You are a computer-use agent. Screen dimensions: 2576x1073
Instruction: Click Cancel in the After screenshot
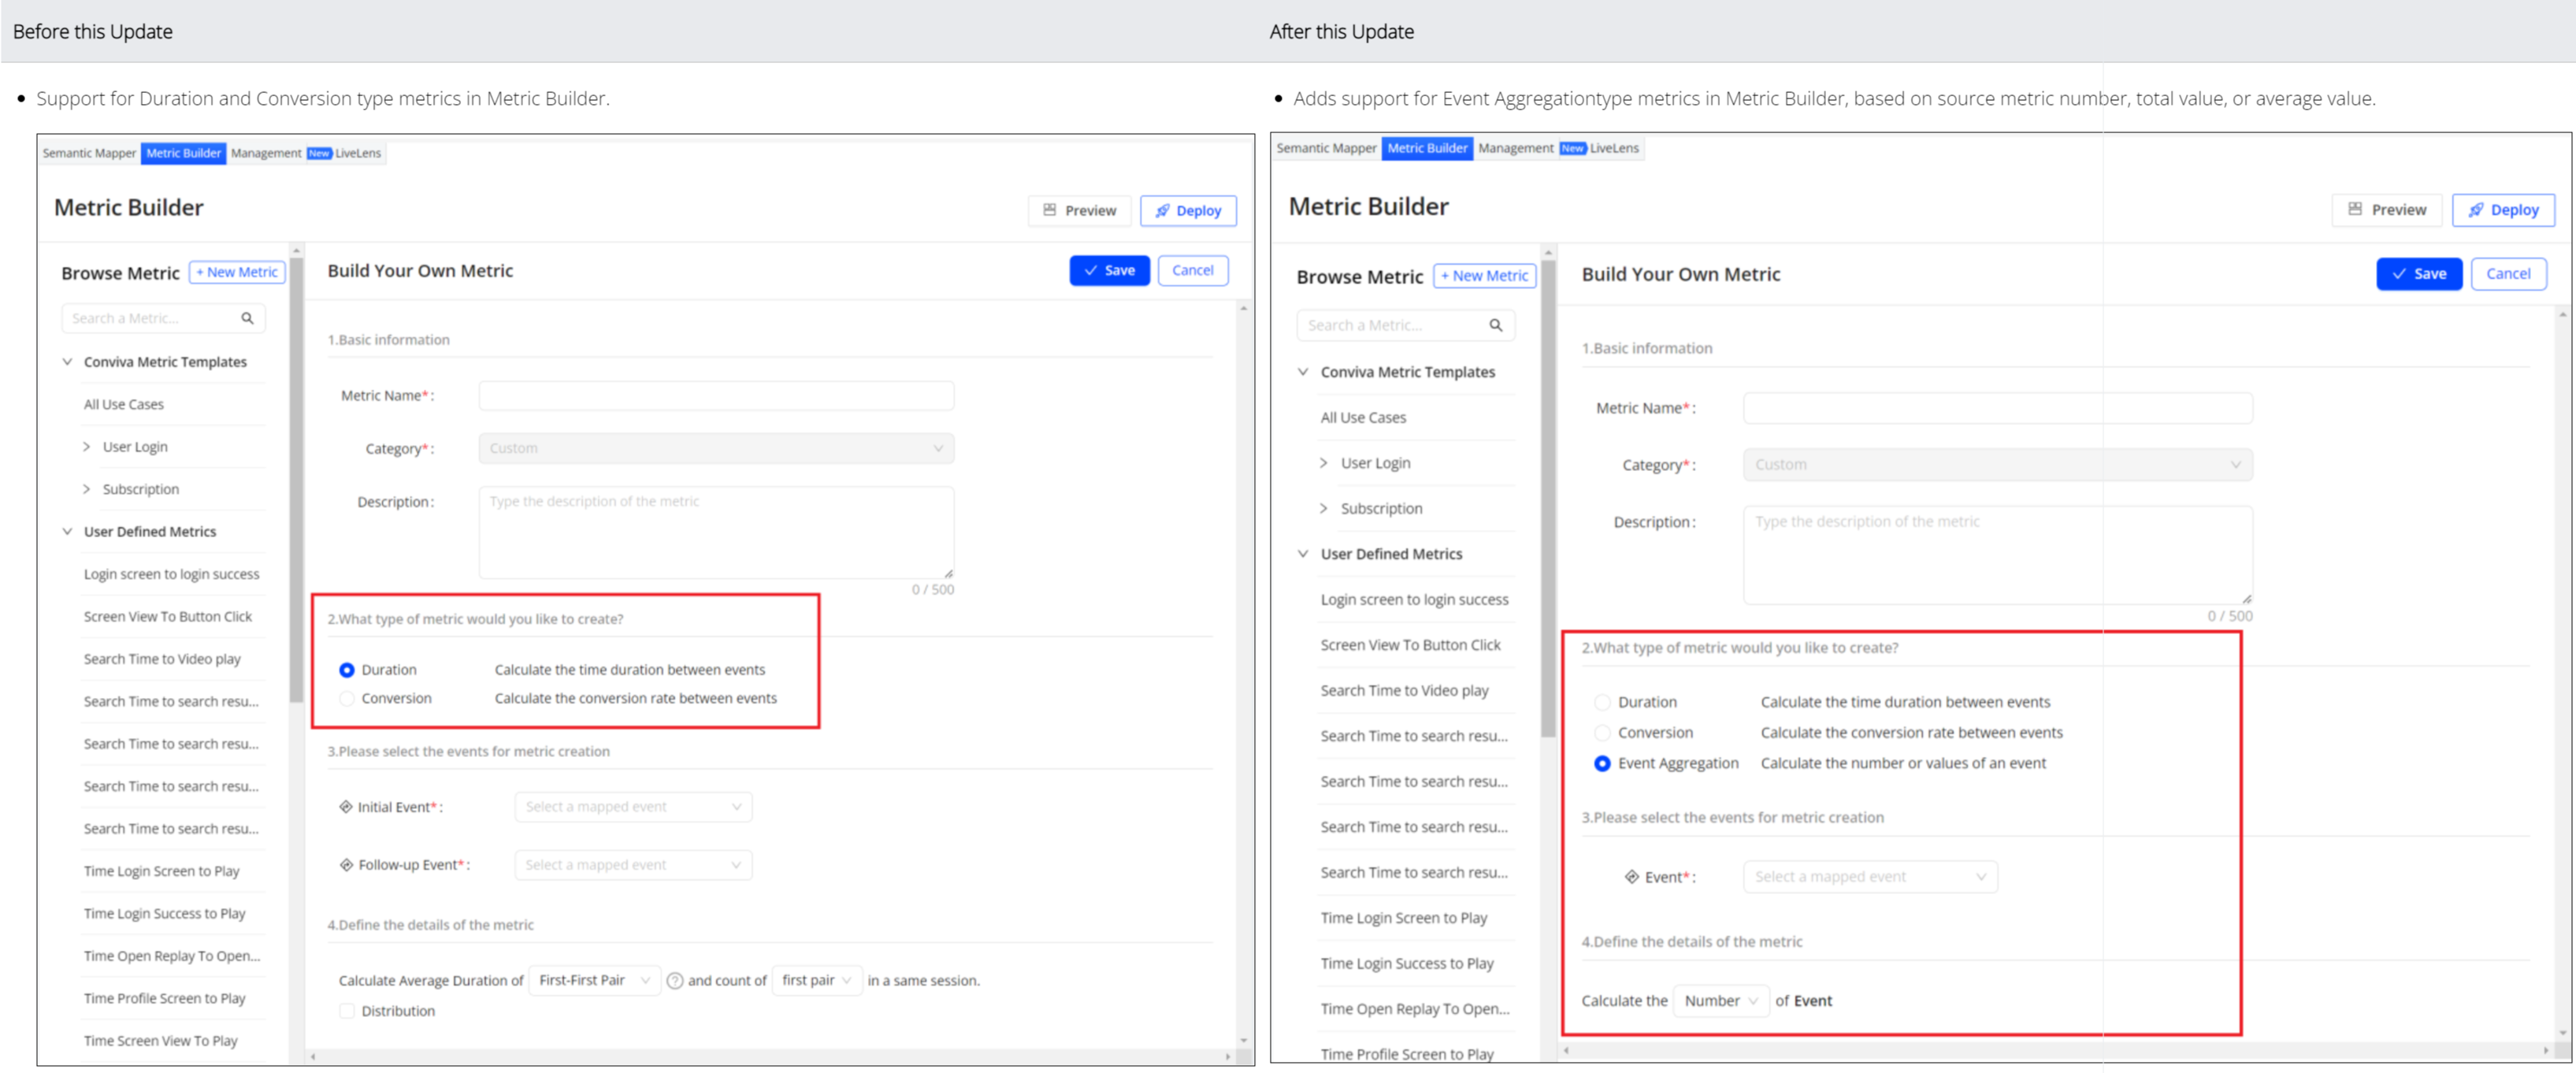[x=2508, y=274]
